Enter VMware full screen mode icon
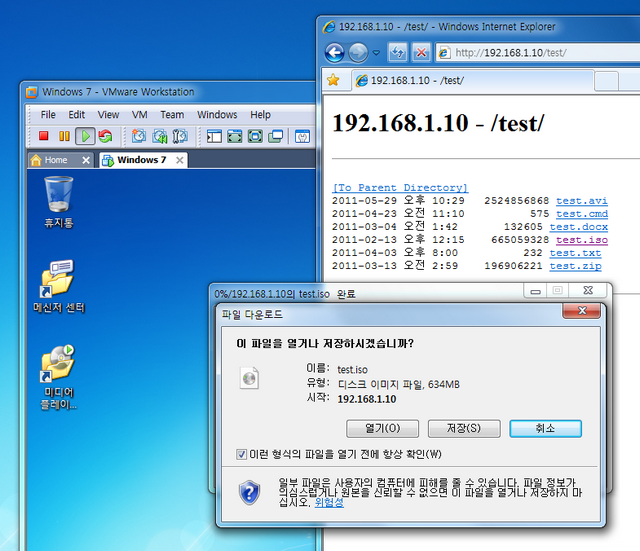Screen dimensions: 640x551 [235, 136]
